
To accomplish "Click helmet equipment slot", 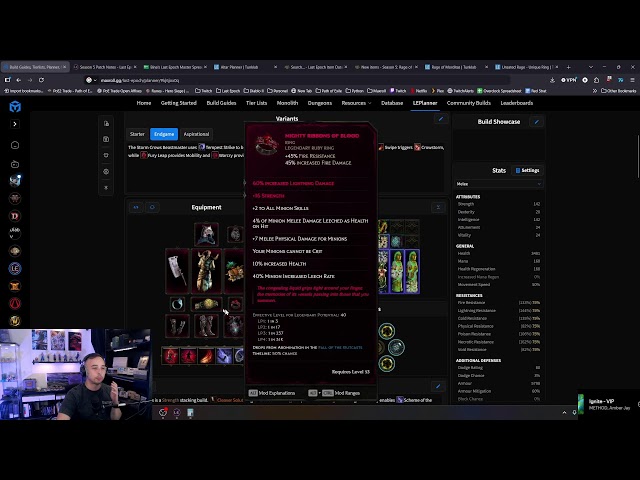I will [x=206, y=234].
